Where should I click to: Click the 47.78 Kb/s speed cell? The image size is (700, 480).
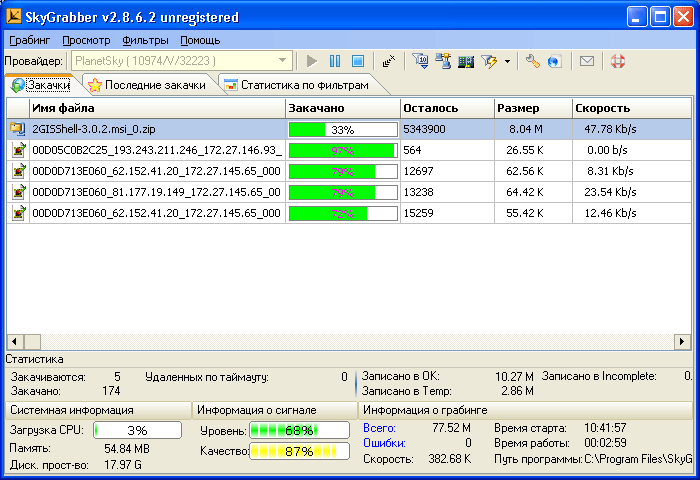point(610,129)
